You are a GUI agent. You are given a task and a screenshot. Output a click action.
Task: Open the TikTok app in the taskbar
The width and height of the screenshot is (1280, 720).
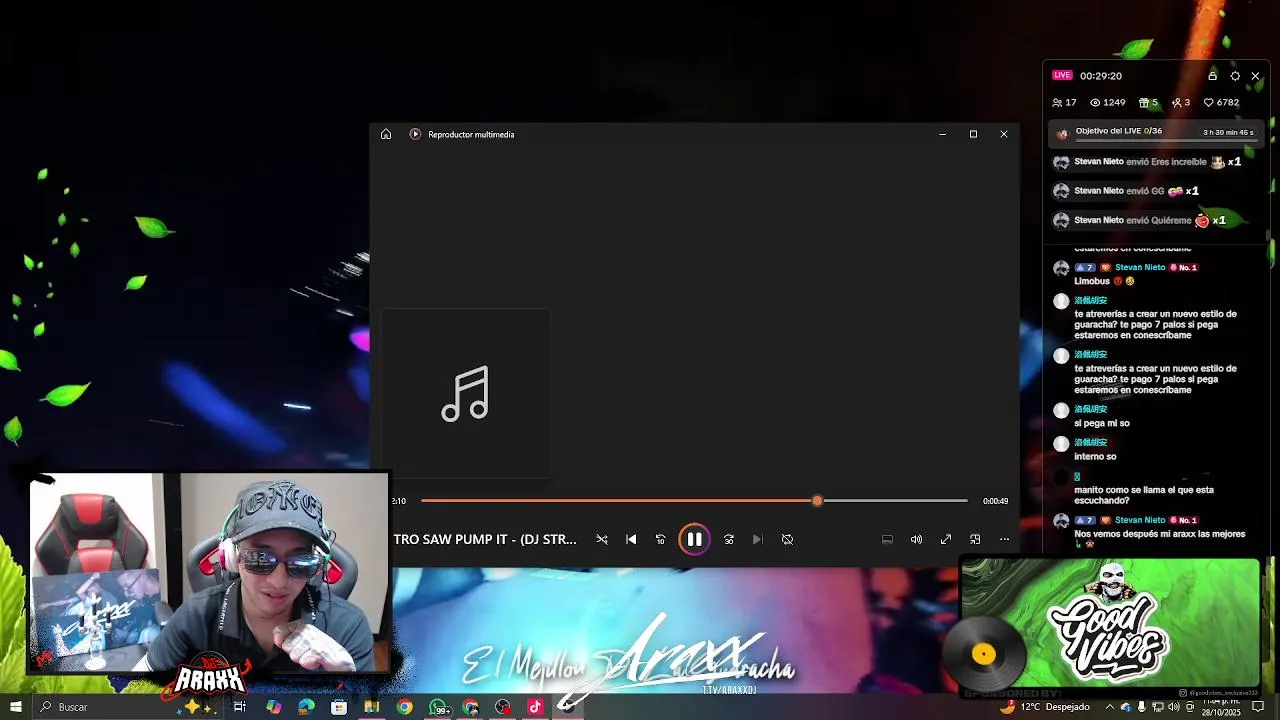pyautogui.click(x=535, y=707)
